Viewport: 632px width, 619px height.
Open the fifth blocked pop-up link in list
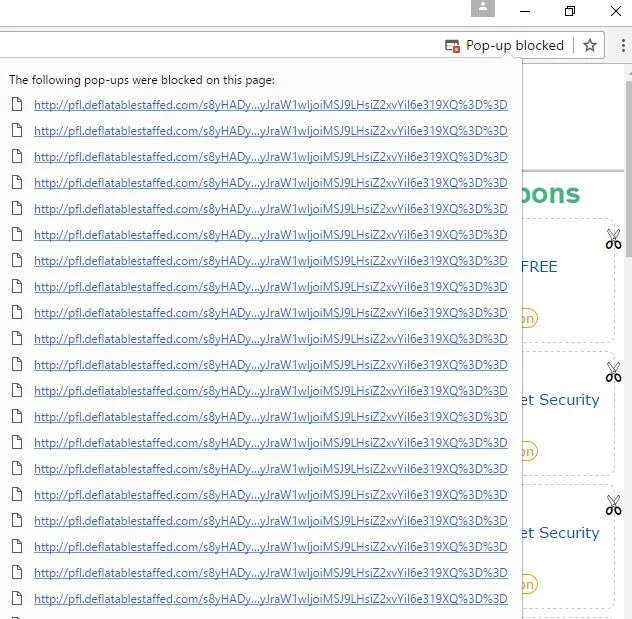pos(270,209)
